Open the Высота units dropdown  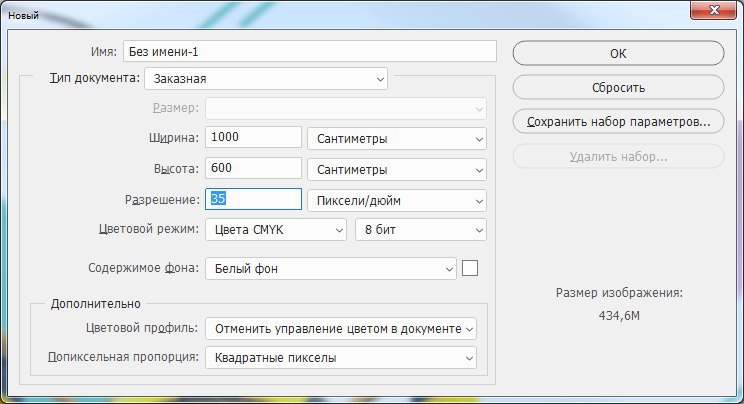[397, 169]
